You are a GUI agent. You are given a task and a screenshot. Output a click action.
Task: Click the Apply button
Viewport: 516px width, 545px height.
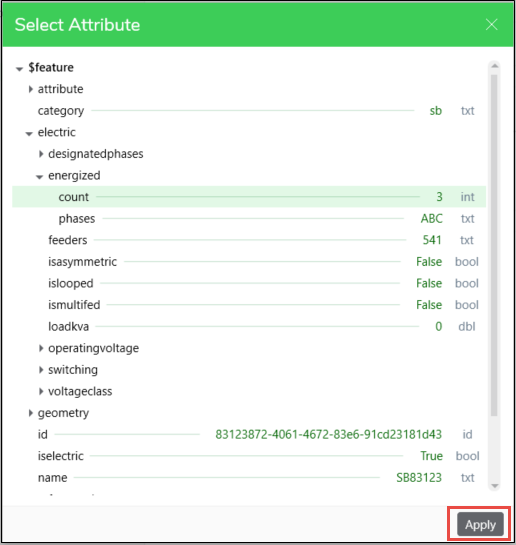480,524
